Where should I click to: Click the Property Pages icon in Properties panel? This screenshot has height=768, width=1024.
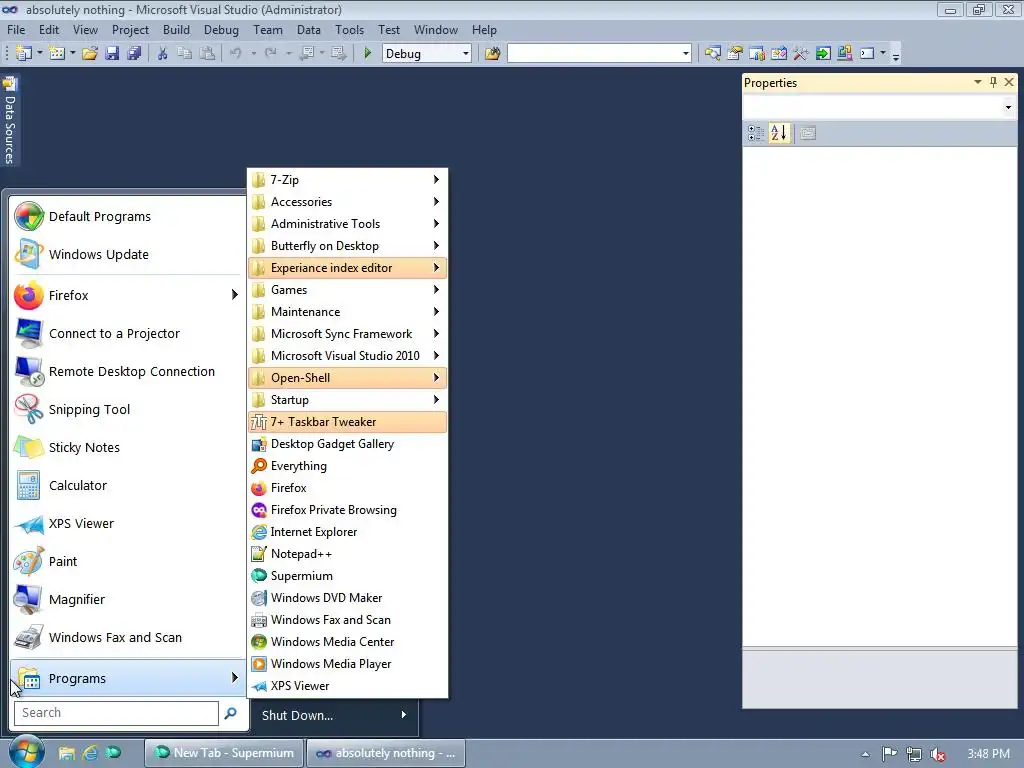pyautogui.click(x=808, y=133)
